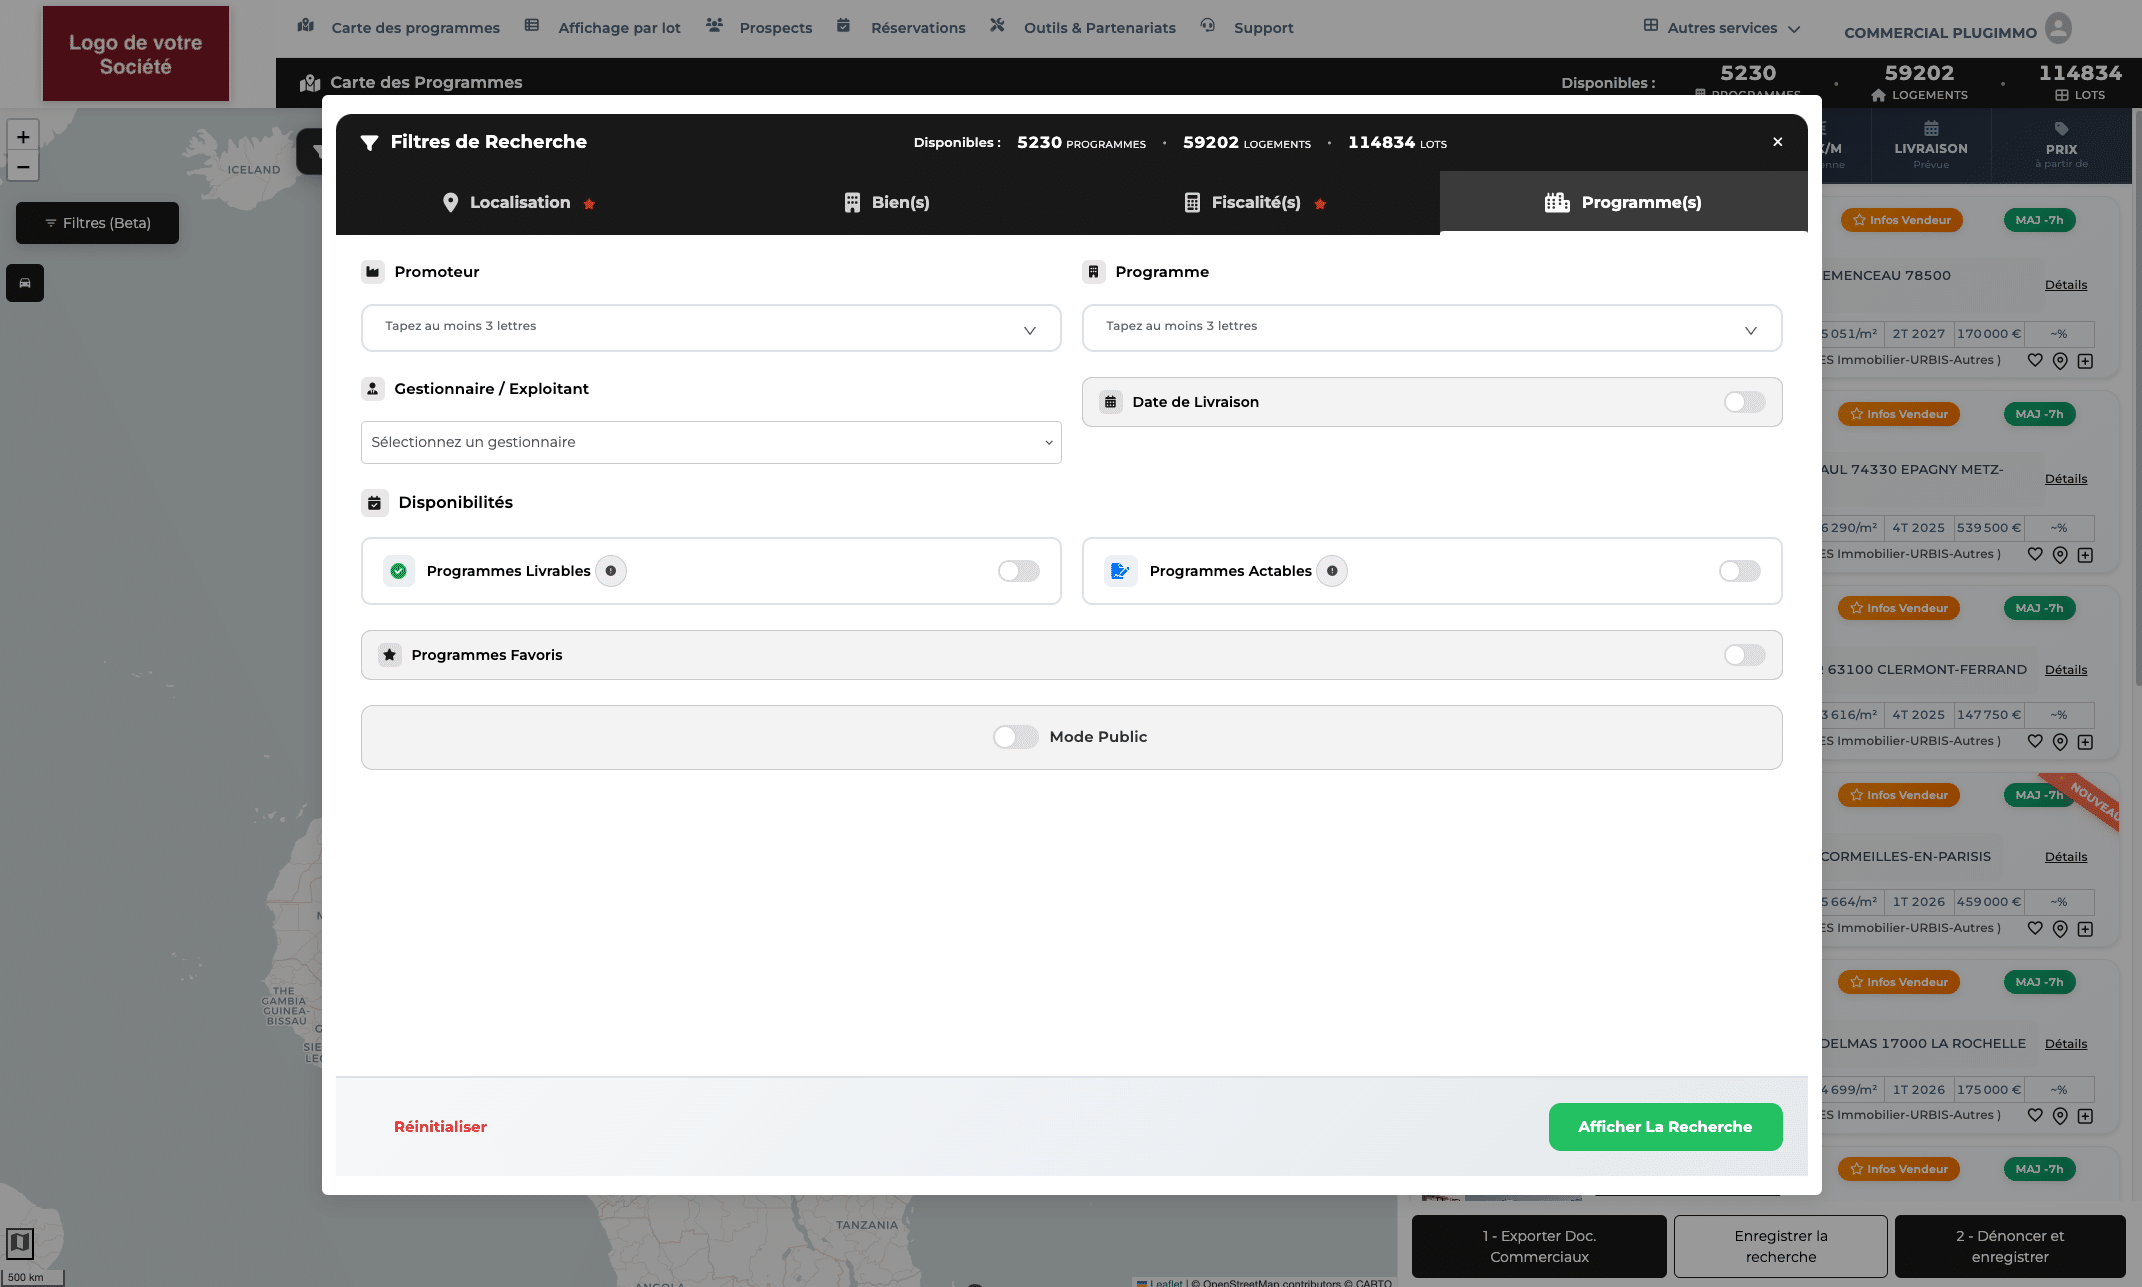Screen dimensions: 2142x1287
Task: Click heart favorite icon on EMENCEAU 78500 listing
Action: [2035, 360]
